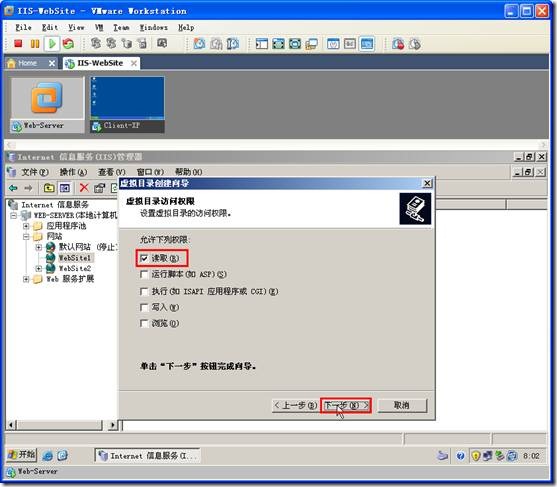Toggle the show/hide console tree icon
This screenshot has width=557, height=487.
pos(65,188)
